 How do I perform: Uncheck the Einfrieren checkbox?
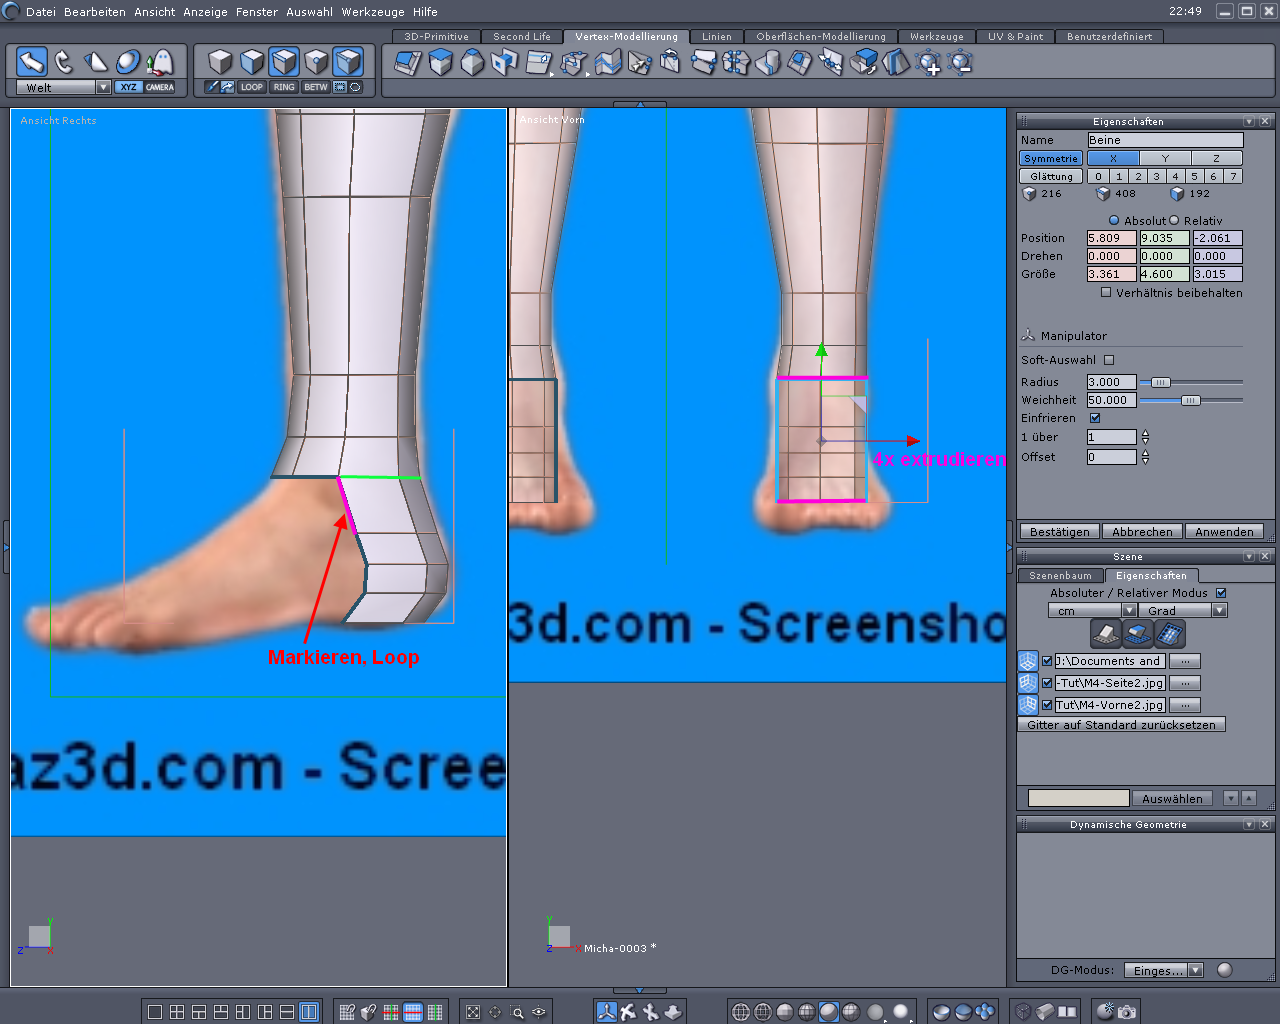point(1095,418)
